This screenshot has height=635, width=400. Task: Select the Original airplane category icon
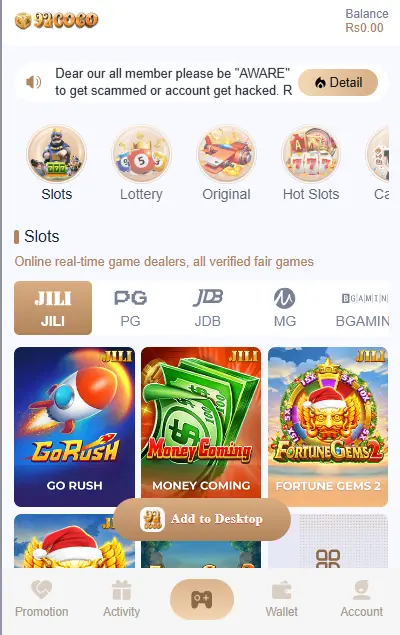click(226, 154)
